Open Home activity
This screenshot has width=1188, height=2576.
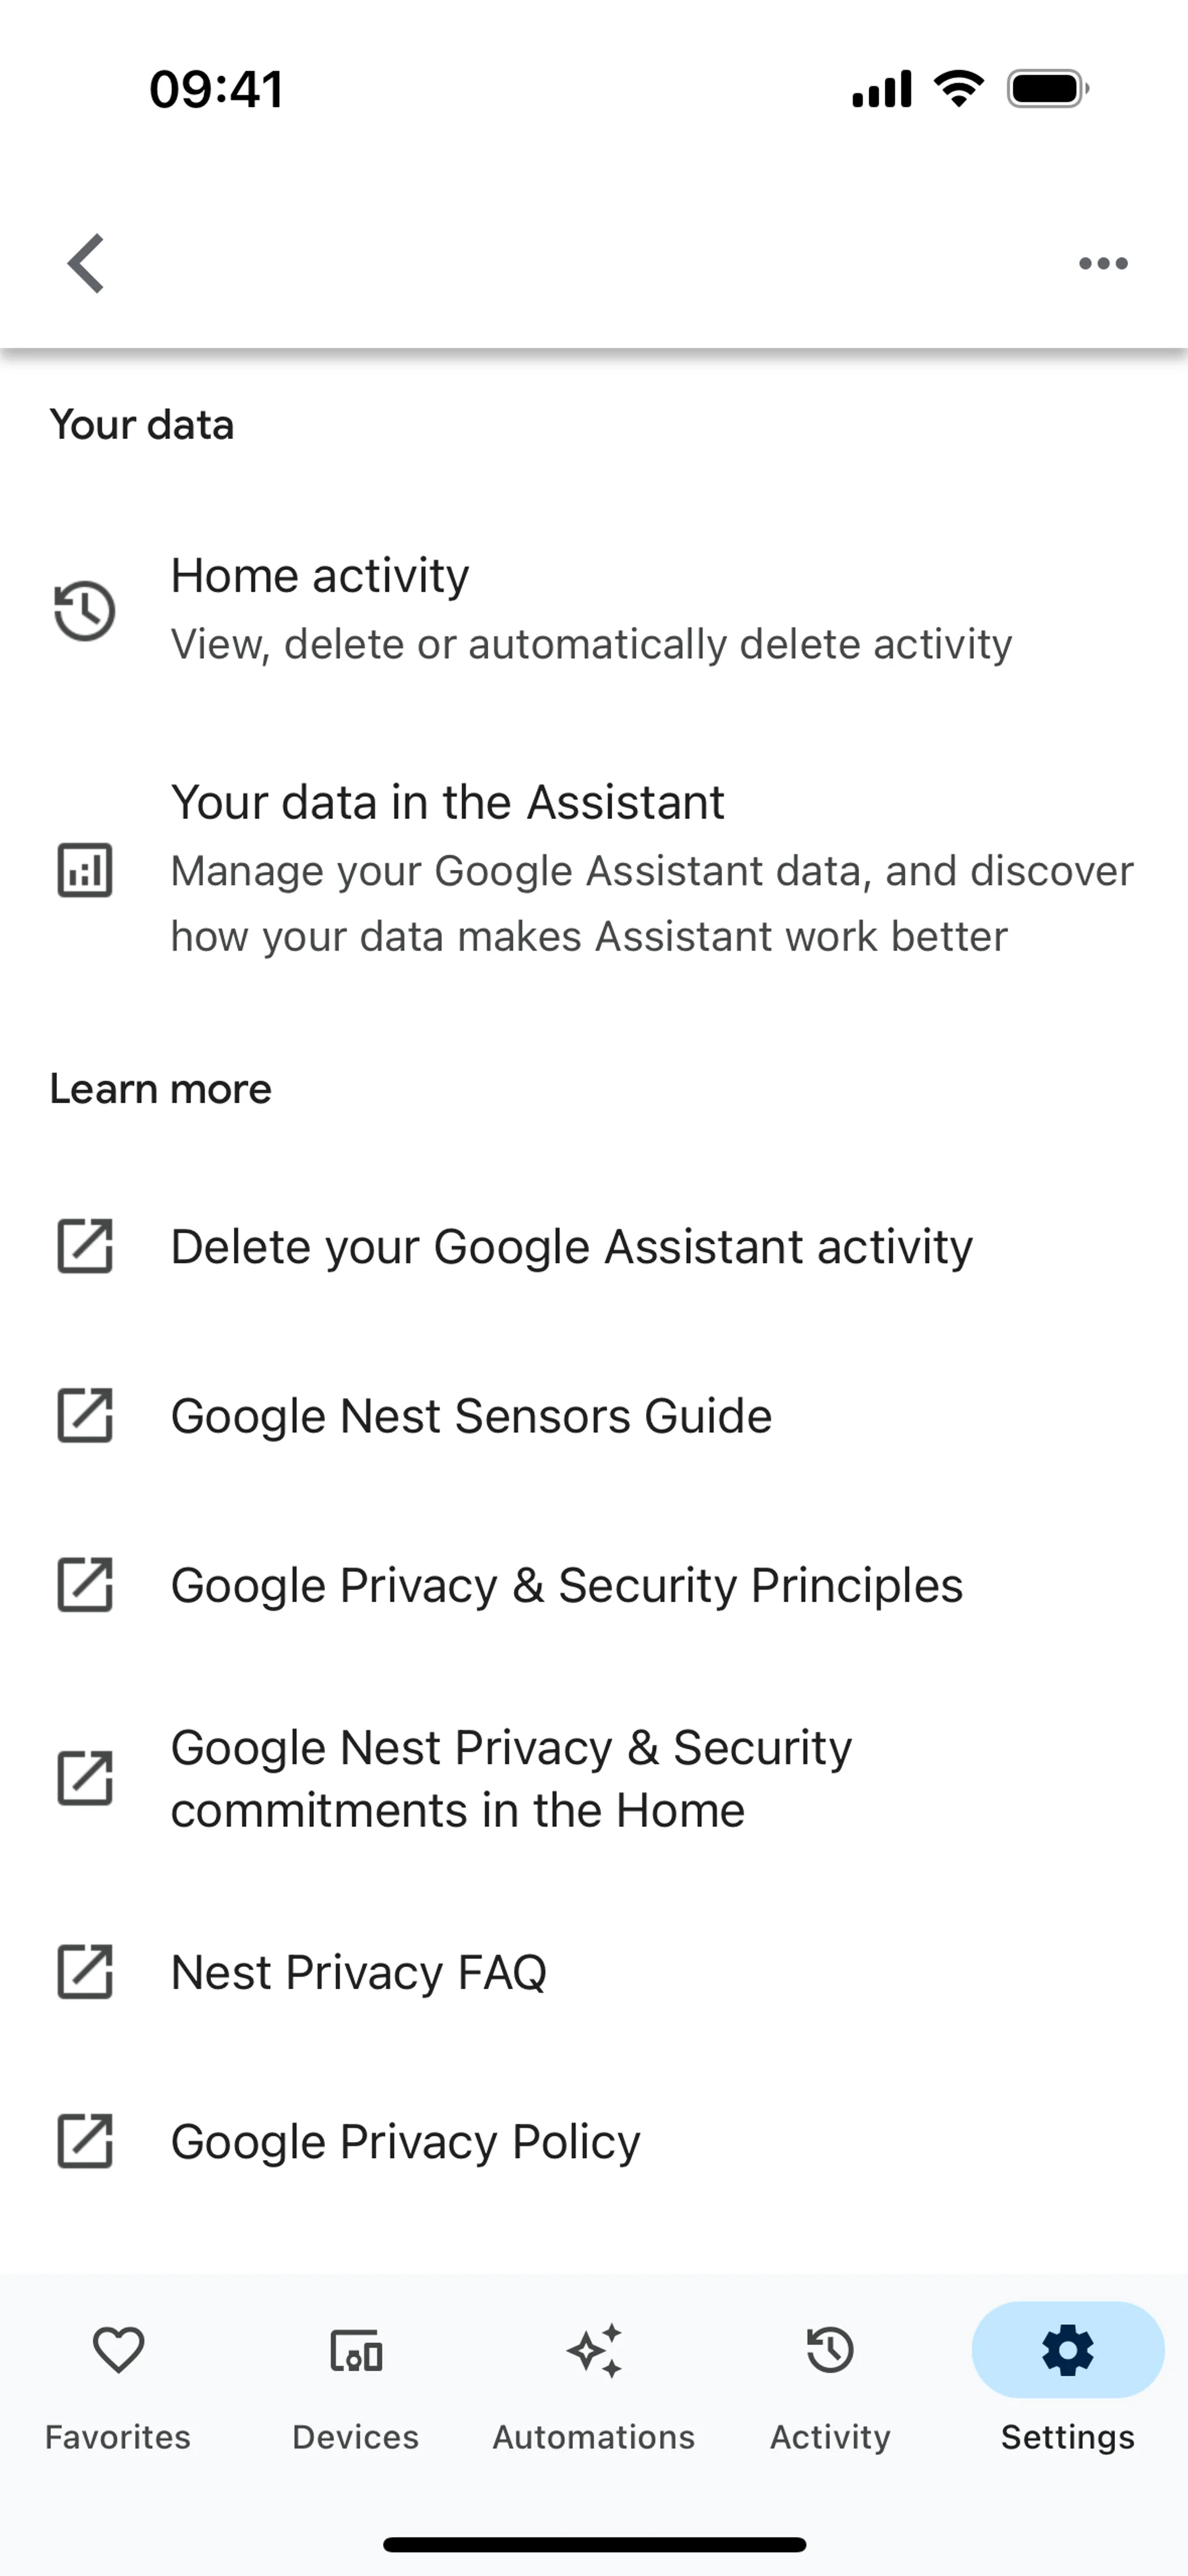click(x=590, y=608)
